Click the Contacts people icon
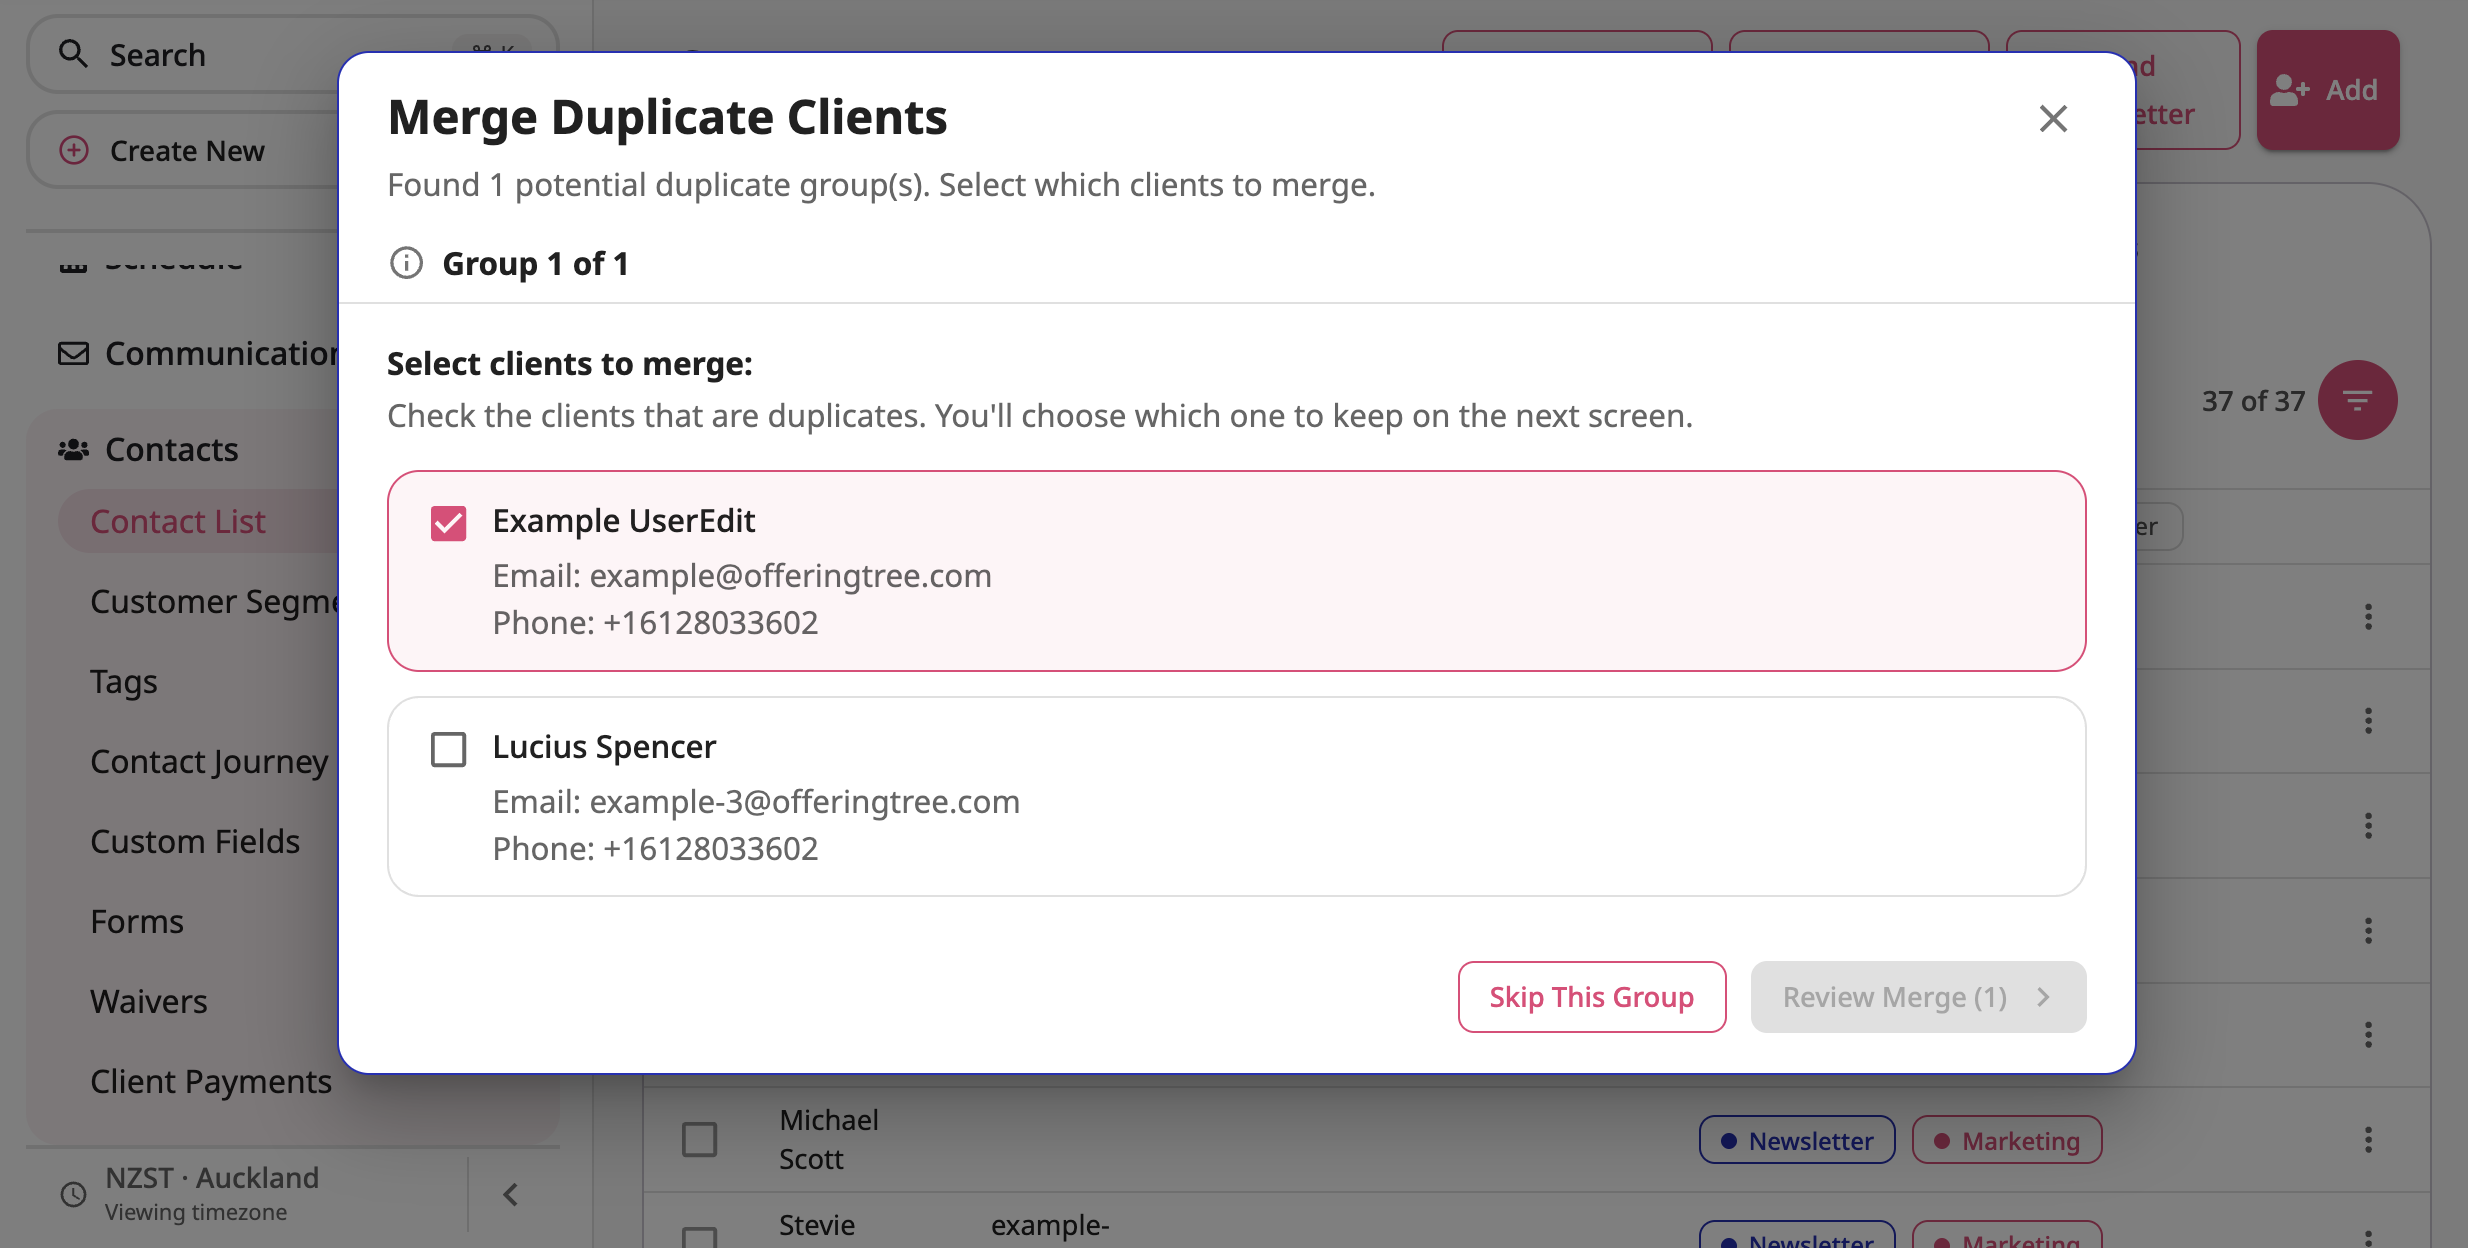 [73, 450]
